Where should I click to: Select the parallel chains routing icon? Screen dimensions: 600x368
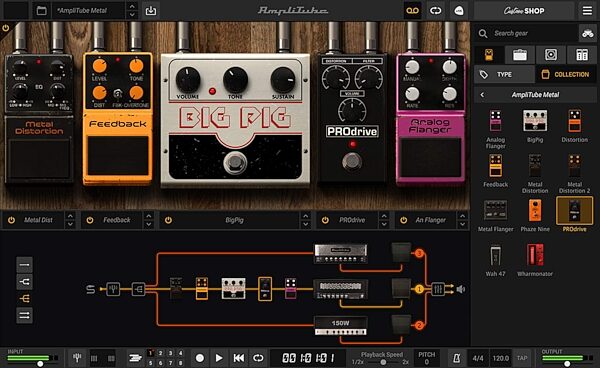click(x=24, y=315)
